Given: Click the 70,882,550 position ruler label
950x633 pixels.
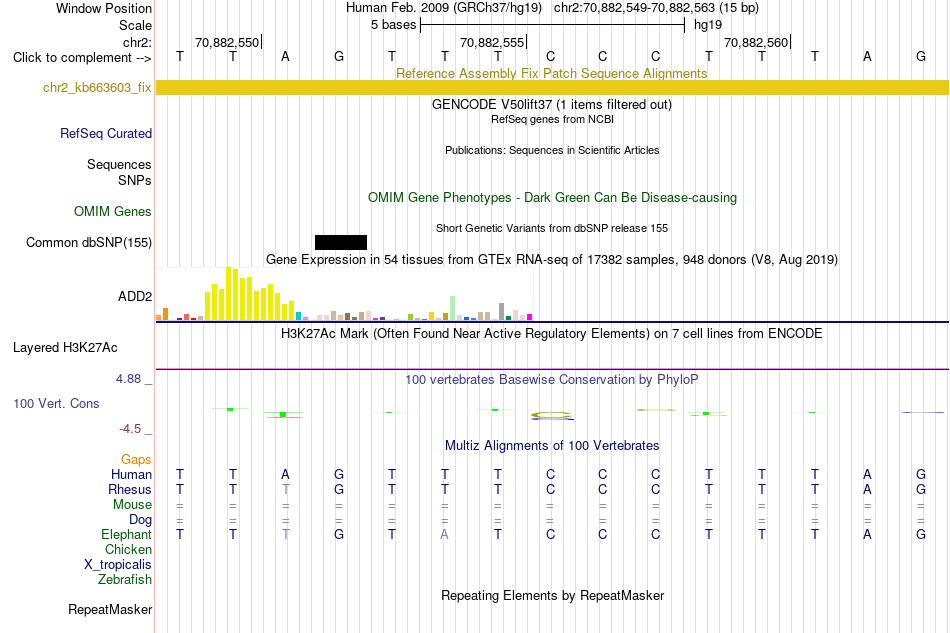Looking at the screenshot, I should [x=227, y=42].
